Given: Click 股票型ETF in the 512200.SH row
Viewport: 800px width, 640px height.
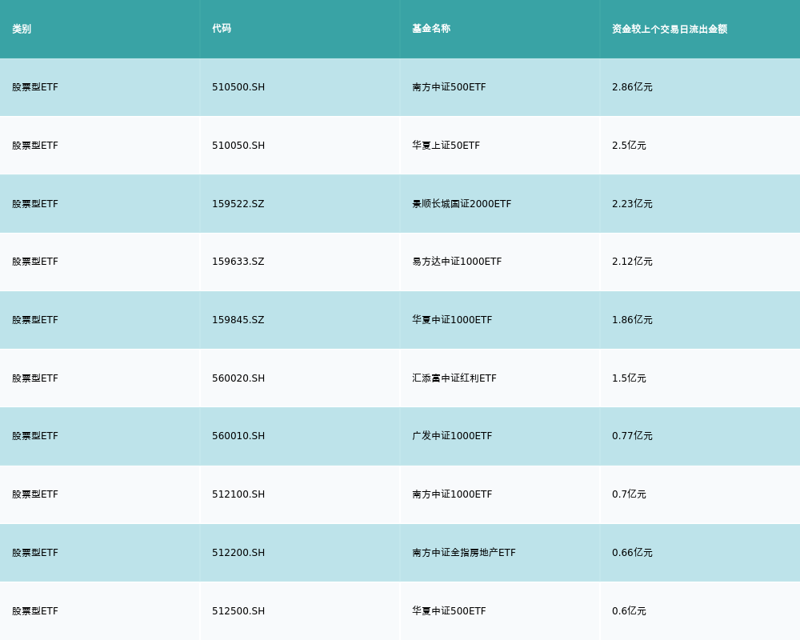Looking at the screenshot, I should [35, 553].
